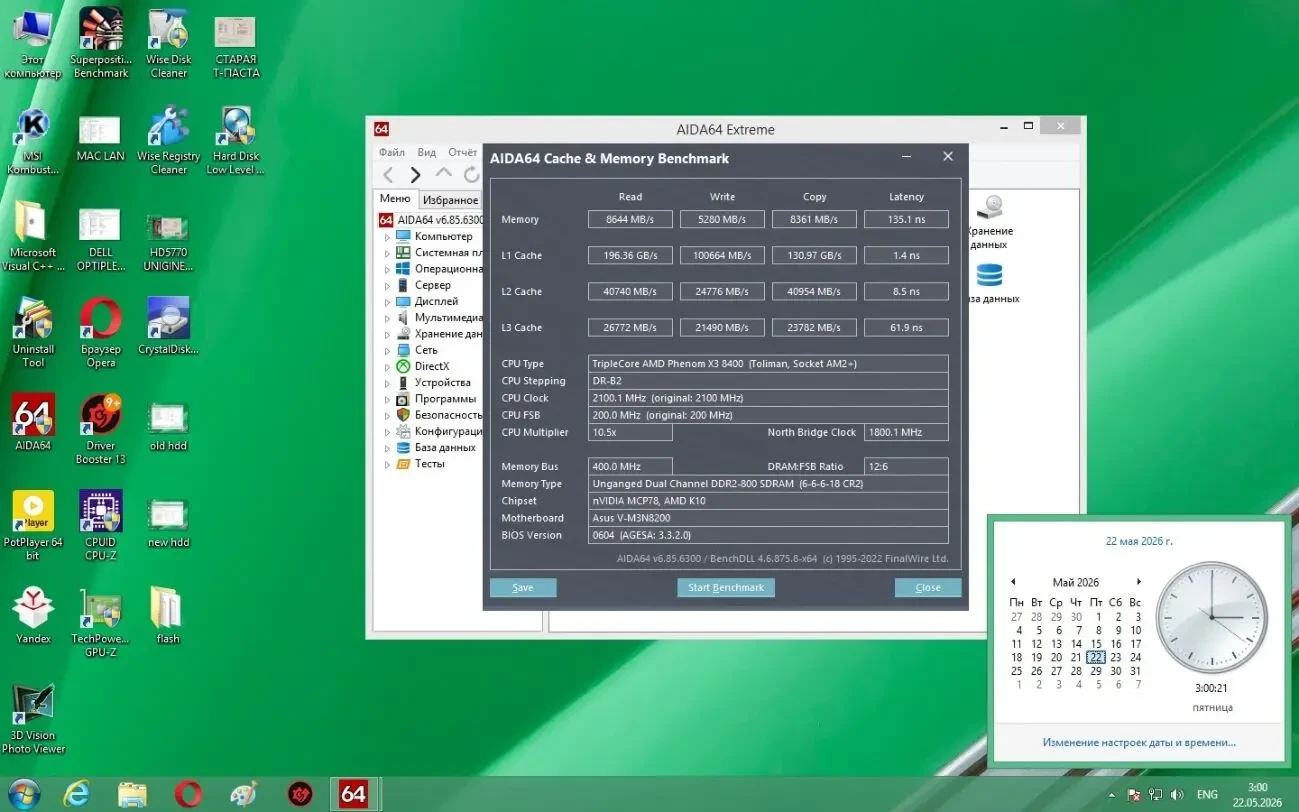
Task: Click the Май 2026 calendar header
Action: 1075,582
